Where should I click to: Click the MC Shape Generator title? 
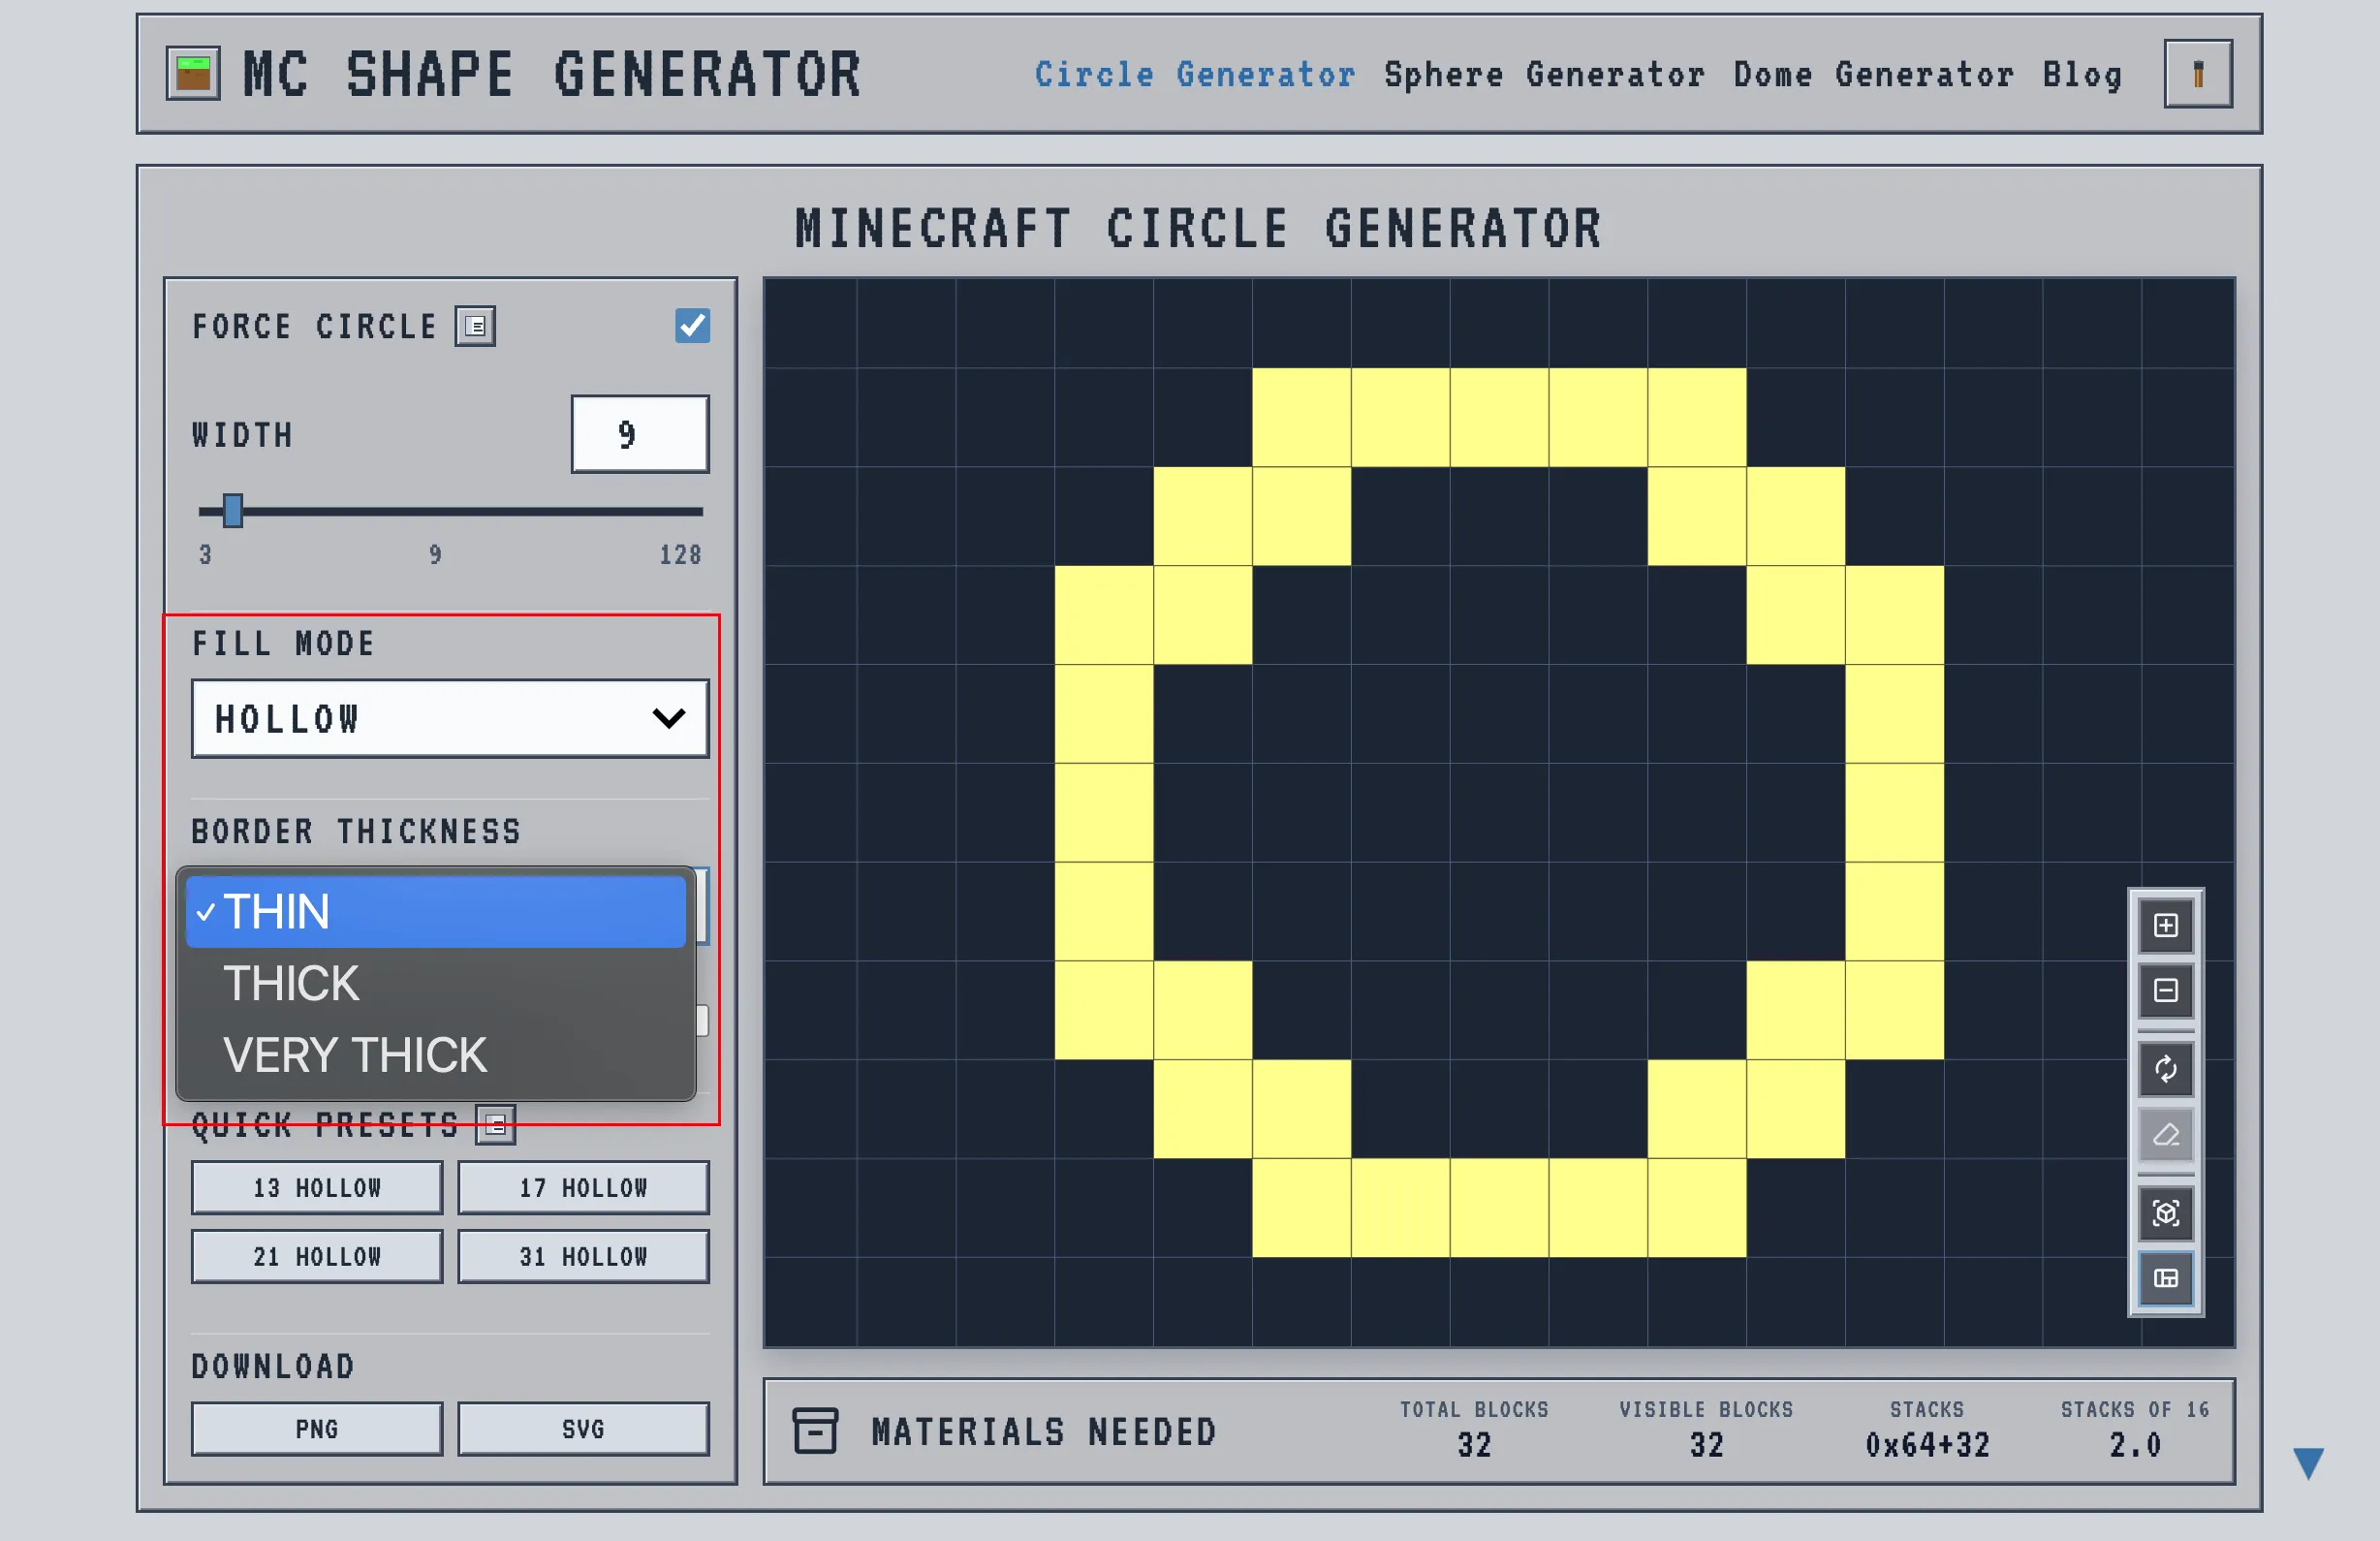point(552,75)
